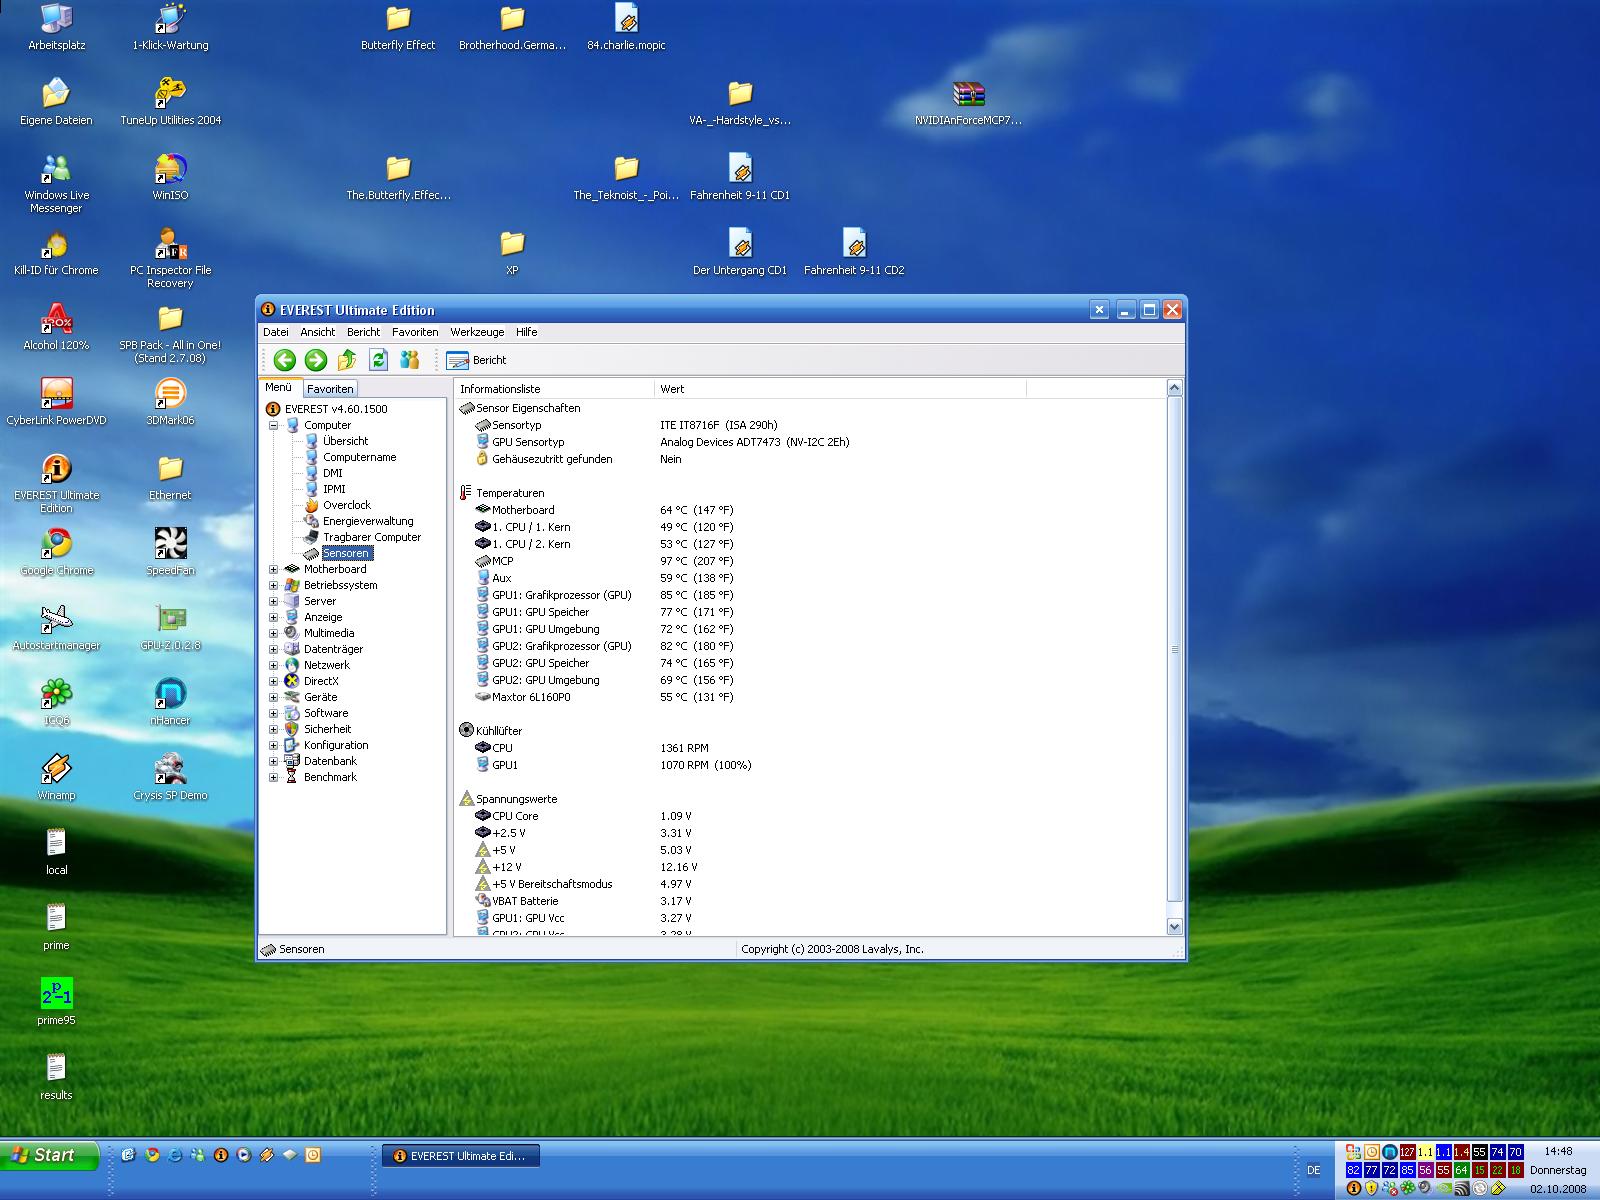Expand the Motherboard tree node
This screenshot has width=1600, height=1200.
273,569
